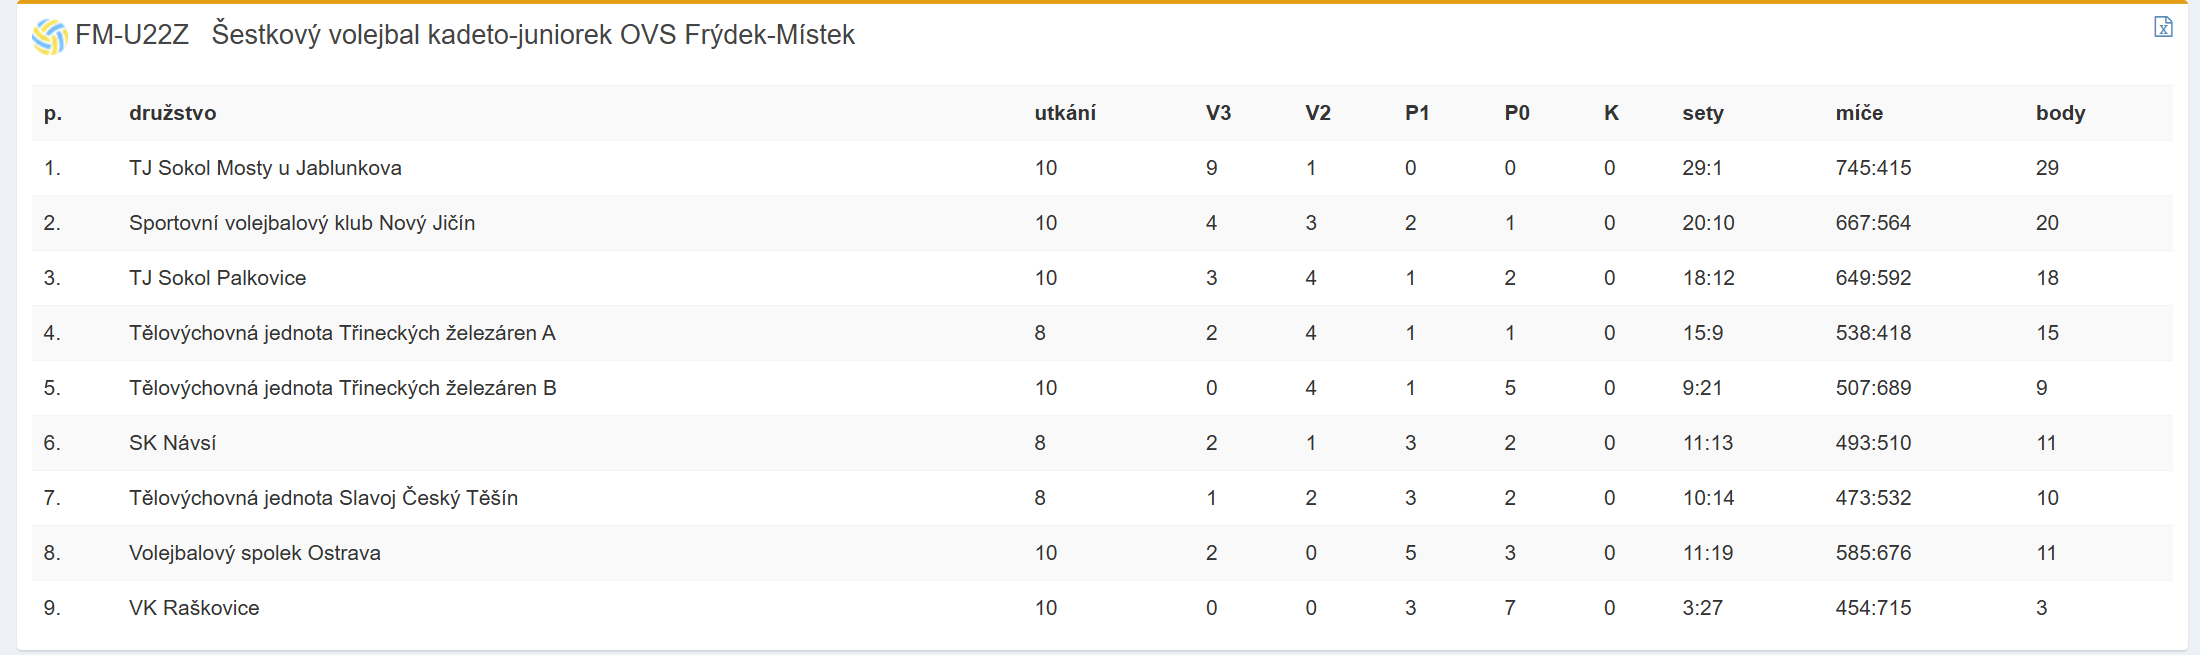Click the sety column header
This screenshot has width=2200, height=655.
point(1702,113)
